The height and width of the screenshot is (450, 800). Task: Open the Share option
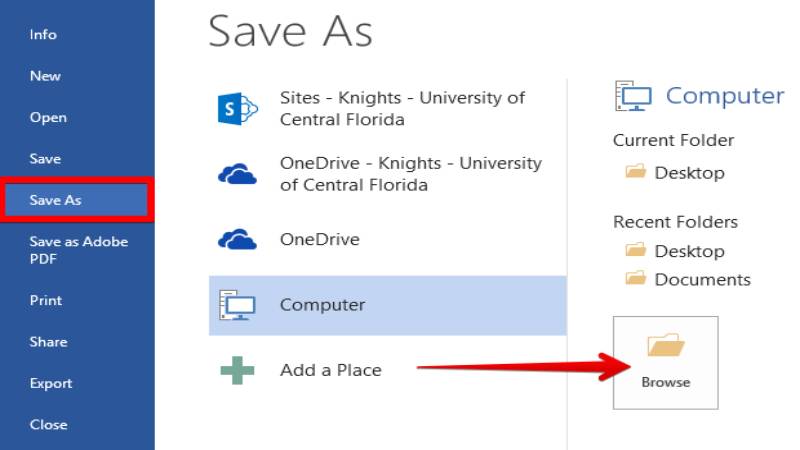pyautogui.click(x=48, y=342)
